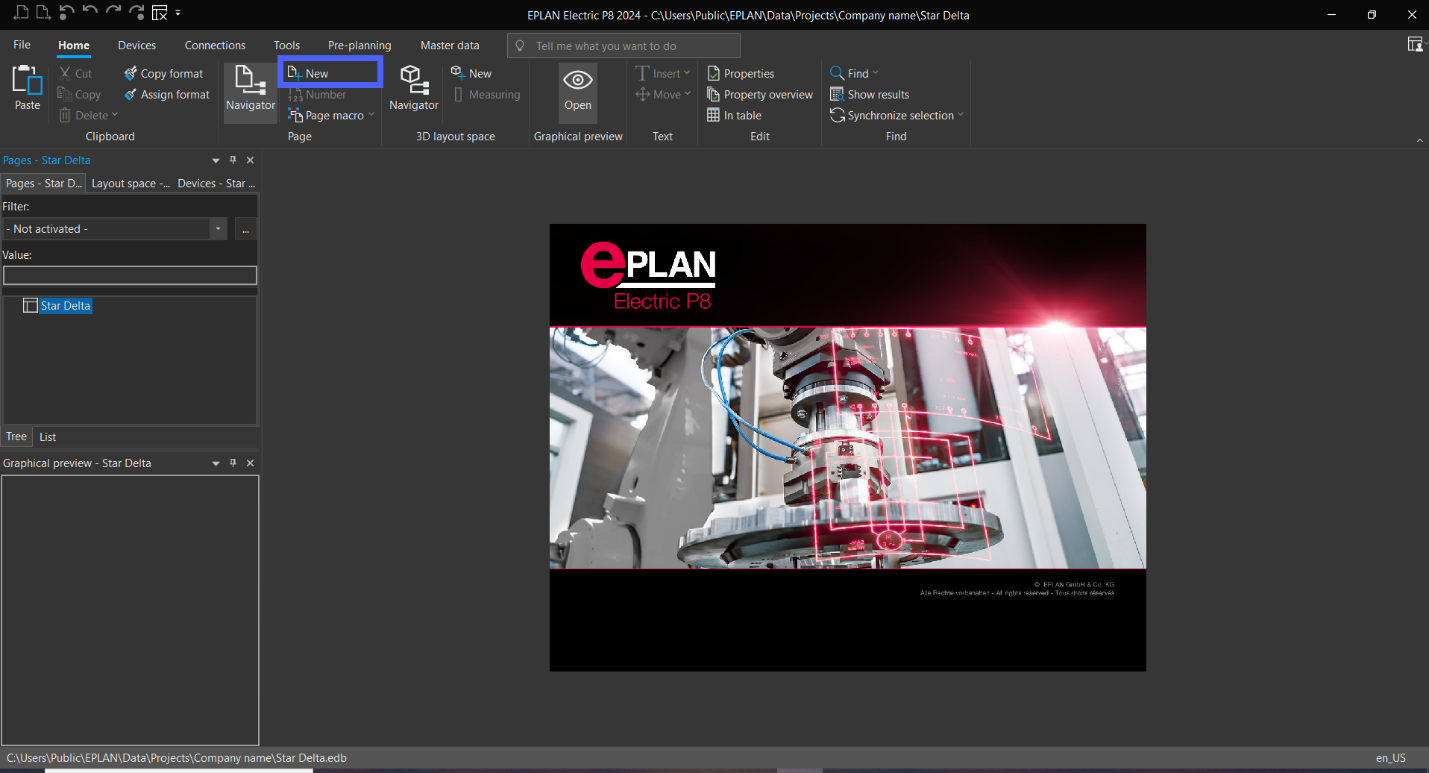Expand the Delete dropdown arrow
The width and height of the screenshot is (1429, 773).
[115, 115]
